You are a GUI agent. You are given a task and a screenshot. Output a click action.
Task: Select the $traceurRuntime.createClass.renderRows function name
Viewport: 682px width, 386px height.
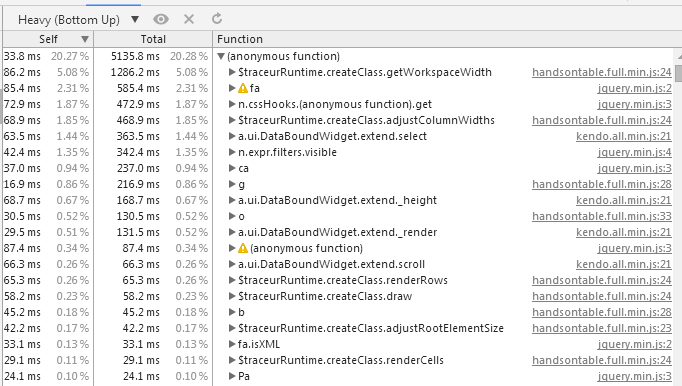pos(343,280)
